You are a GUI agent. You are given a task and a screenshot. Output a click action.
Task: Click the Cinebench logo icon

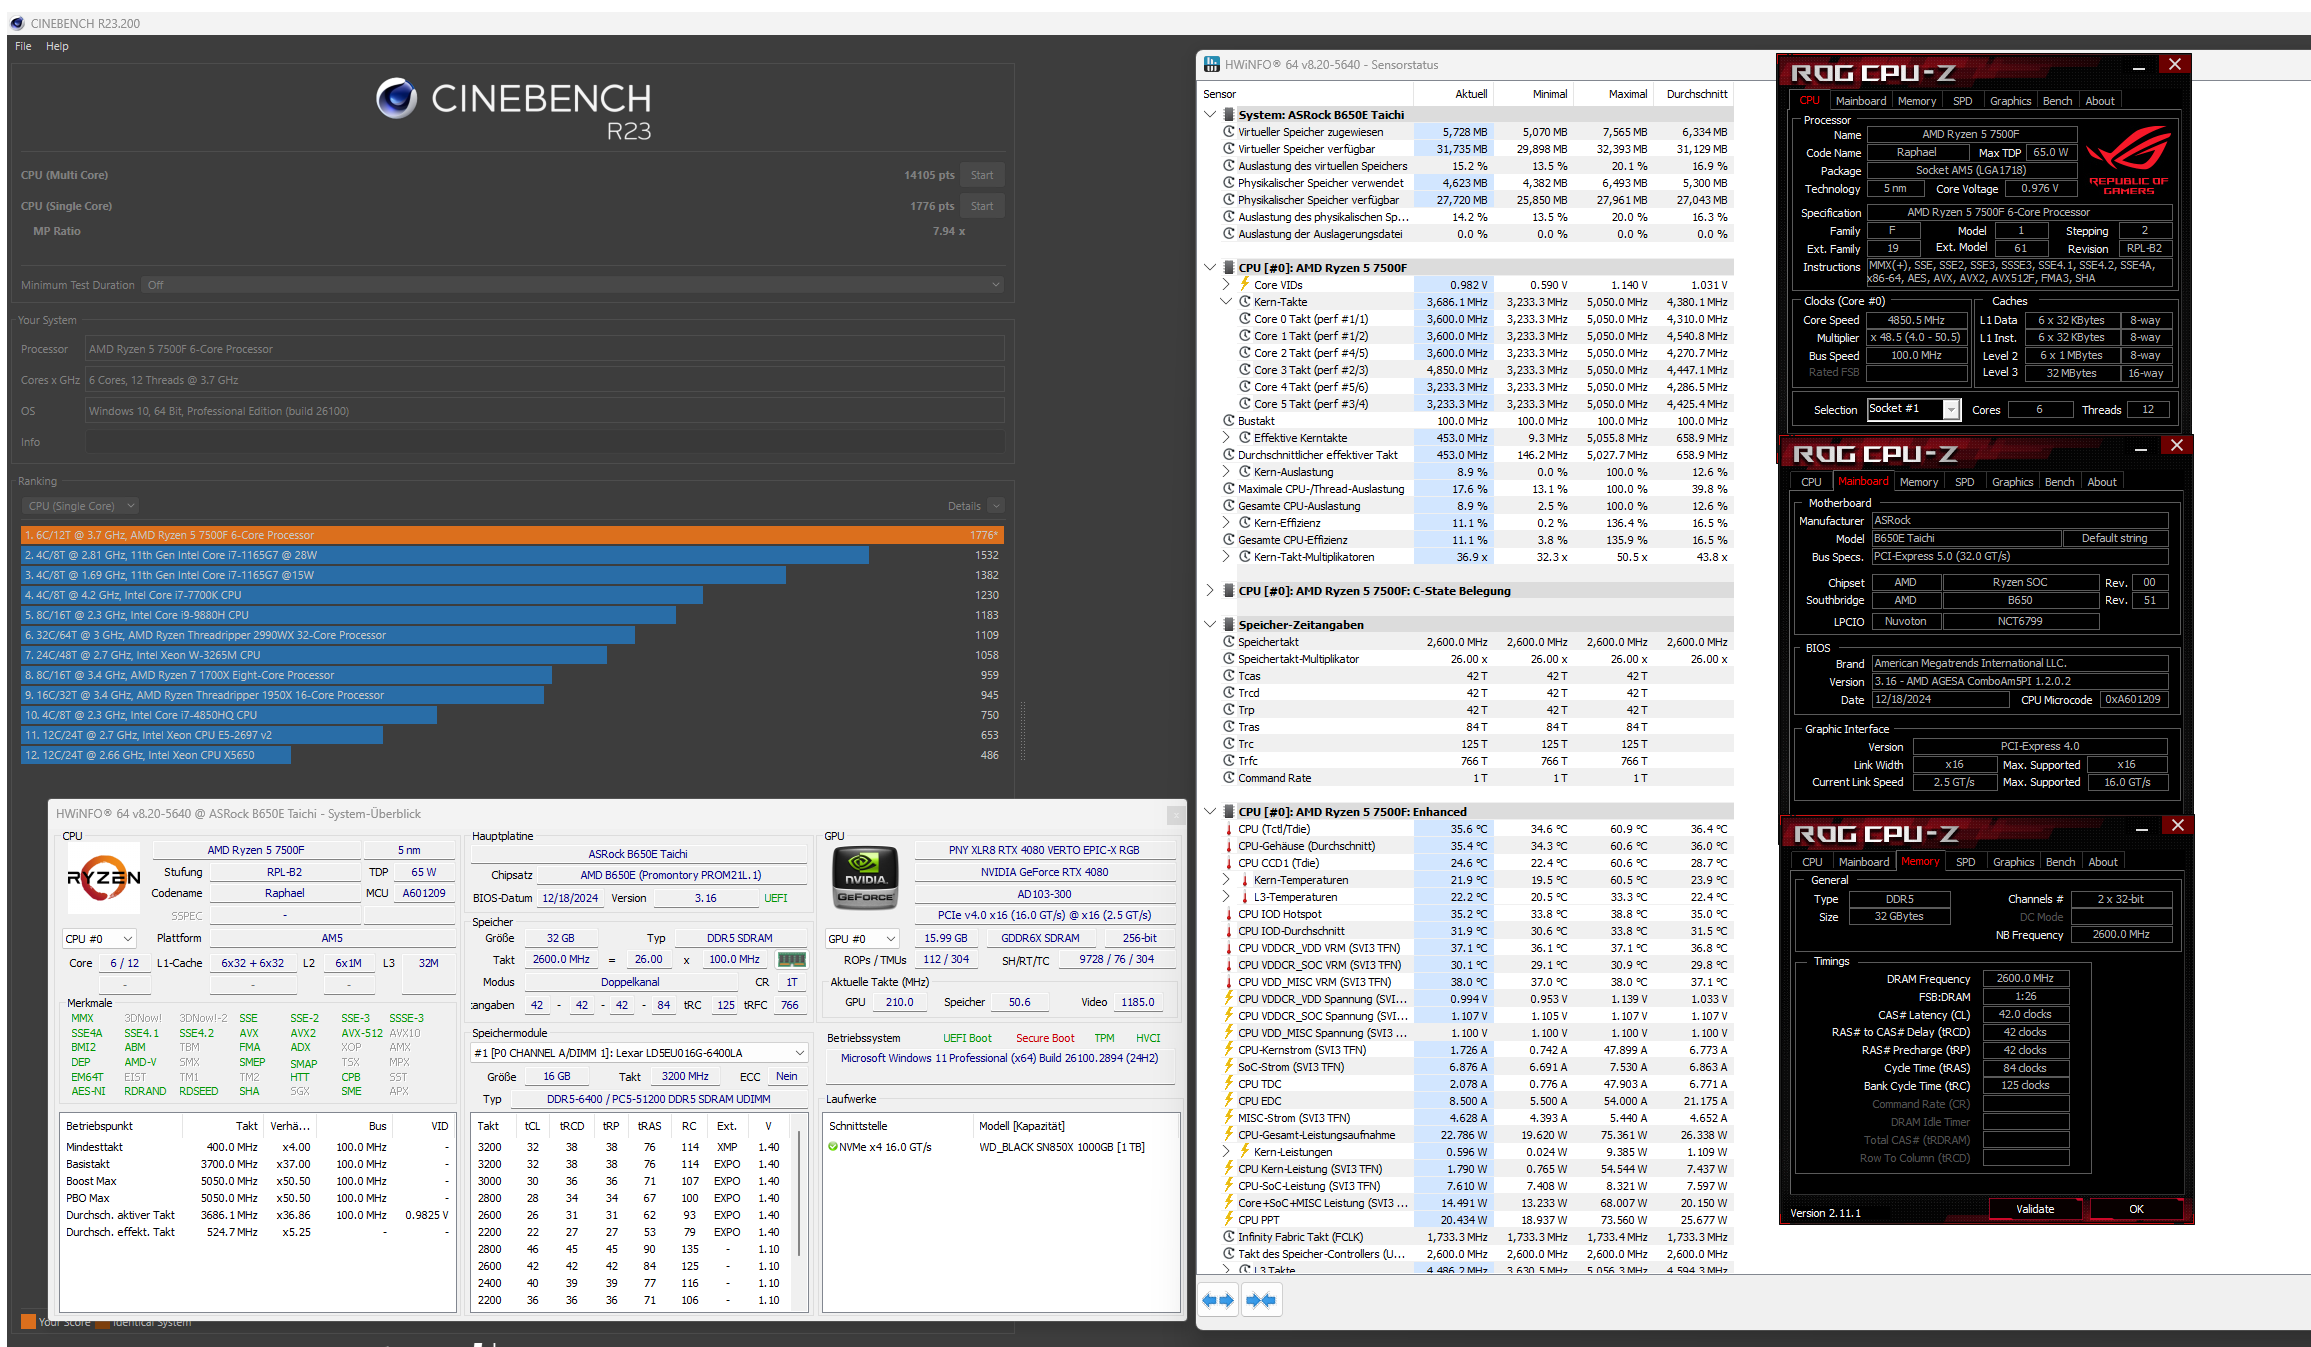point(396,98)
